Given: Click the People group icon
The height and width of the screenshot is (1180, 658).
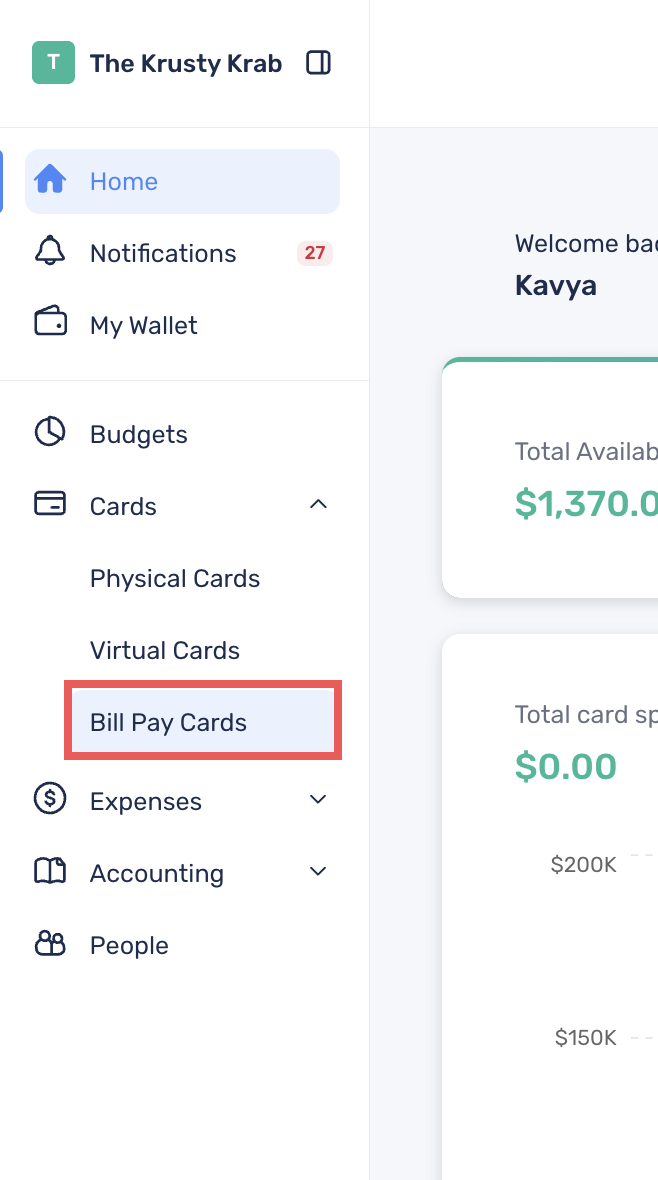Looking at the screenshot, I should [x=50, y=943].
